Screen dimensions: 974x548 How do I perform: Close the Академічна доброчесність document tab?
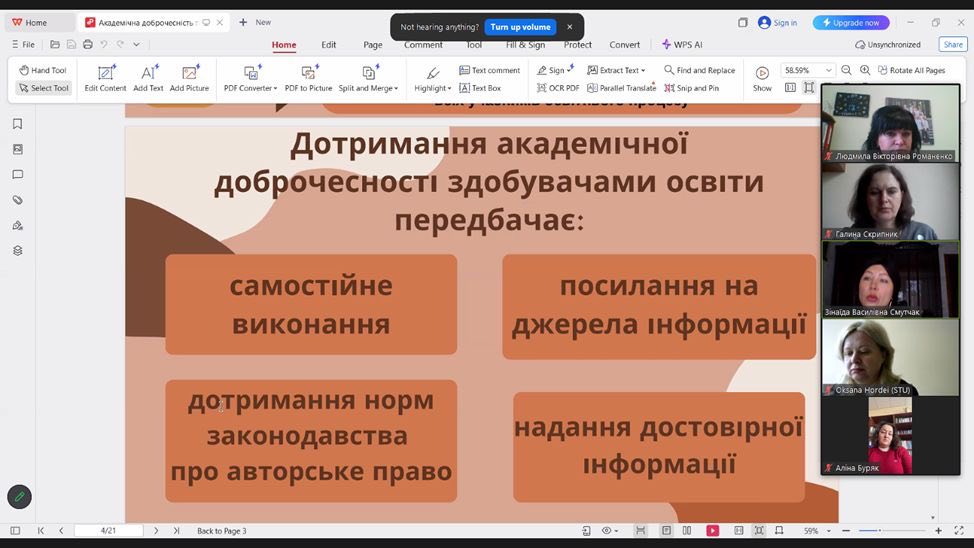[x=219, y=22]
